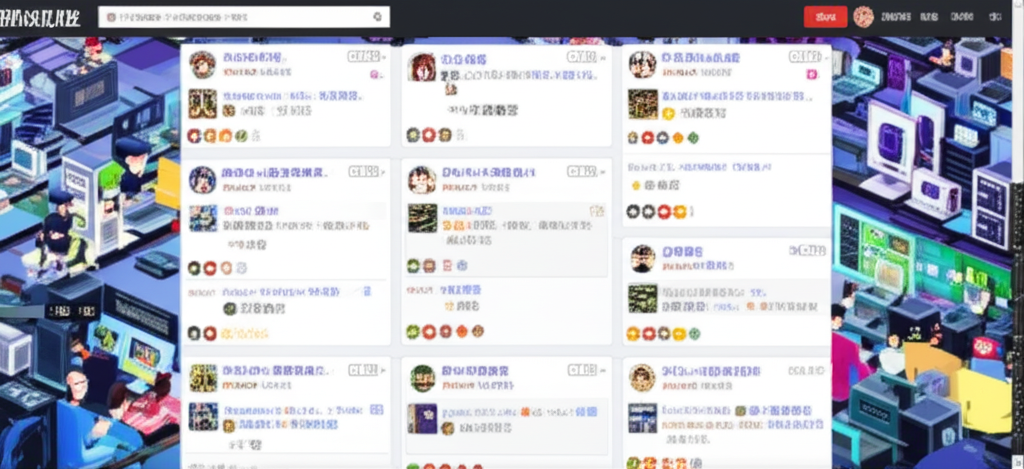
Task: Click the author avatar on the top-left card
Action: pos(202,65)
